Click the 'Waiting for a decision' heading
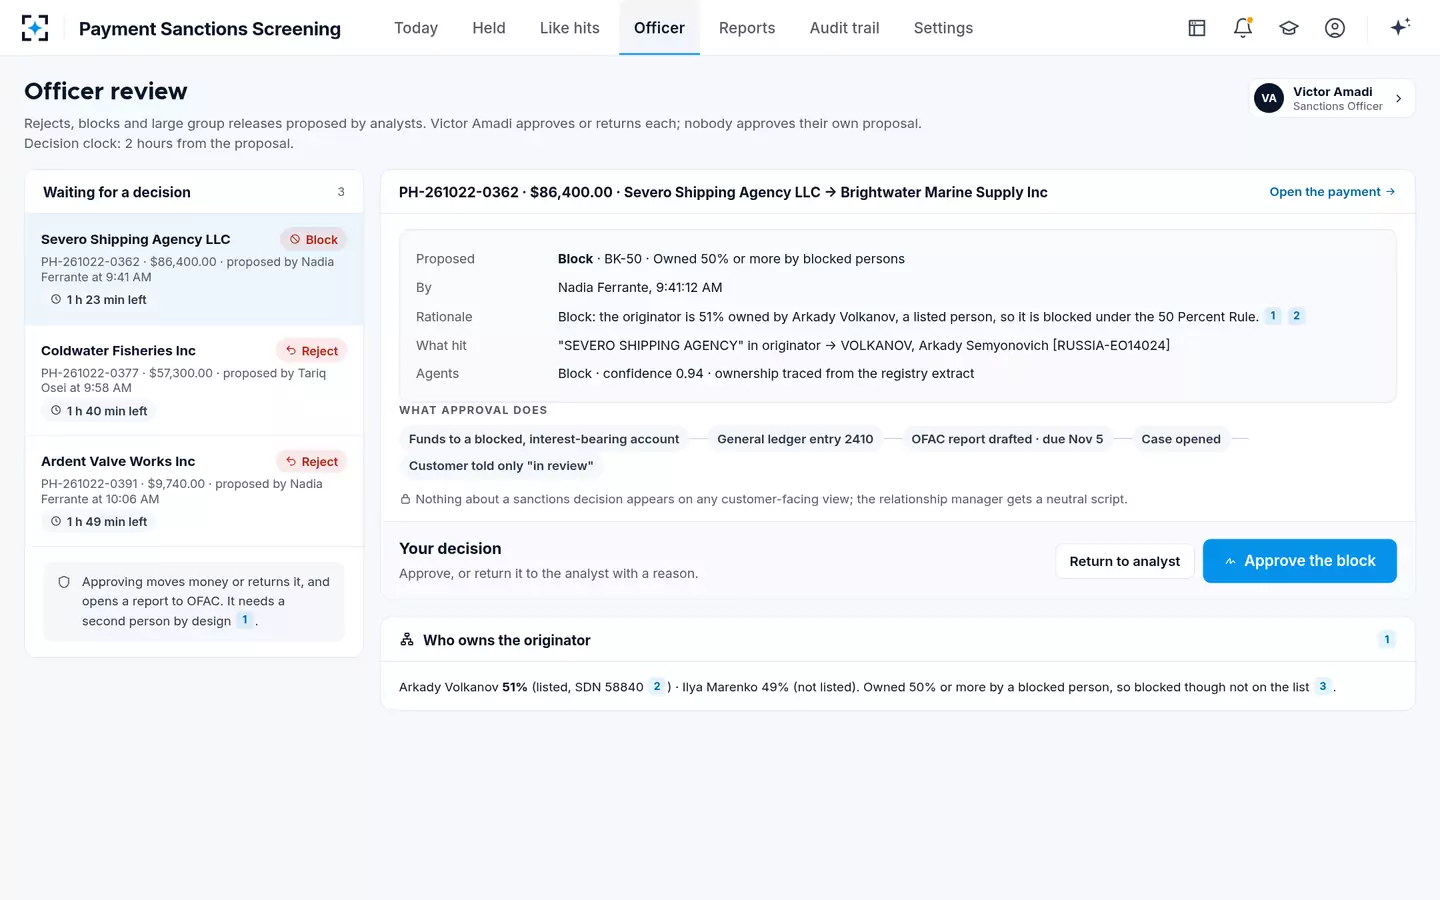Image resolution: width=1440 pixels, height=900 pixels. [117, 192]
